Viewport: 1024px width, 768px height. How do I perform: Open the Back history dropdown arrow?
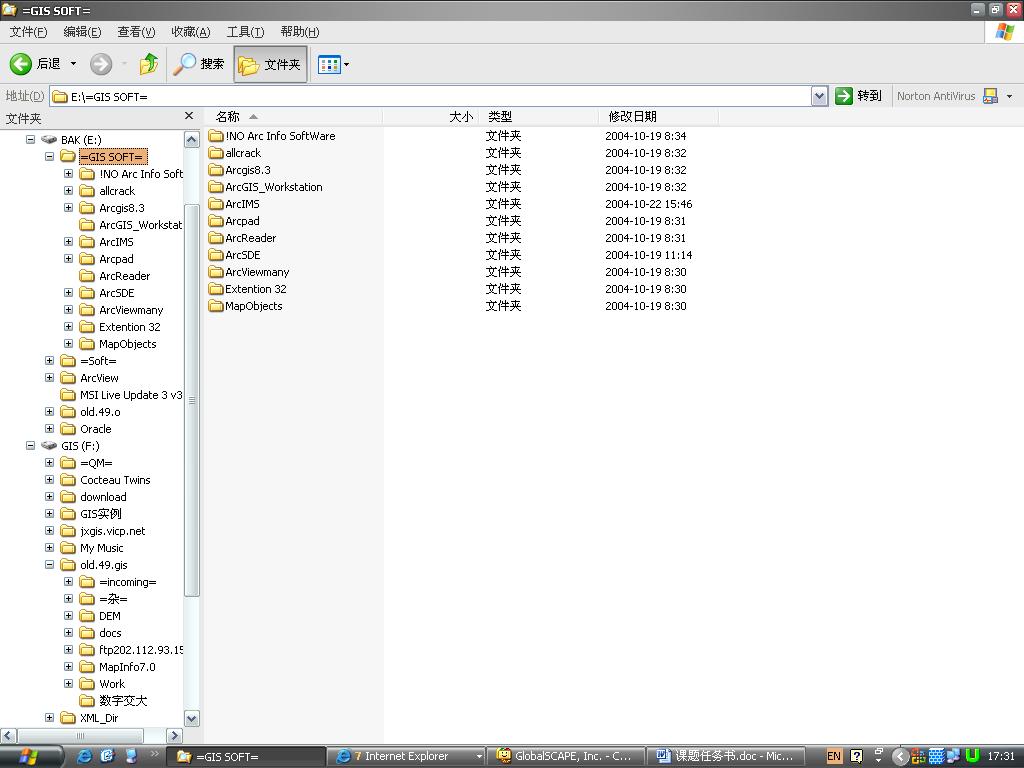coord(73,64)
